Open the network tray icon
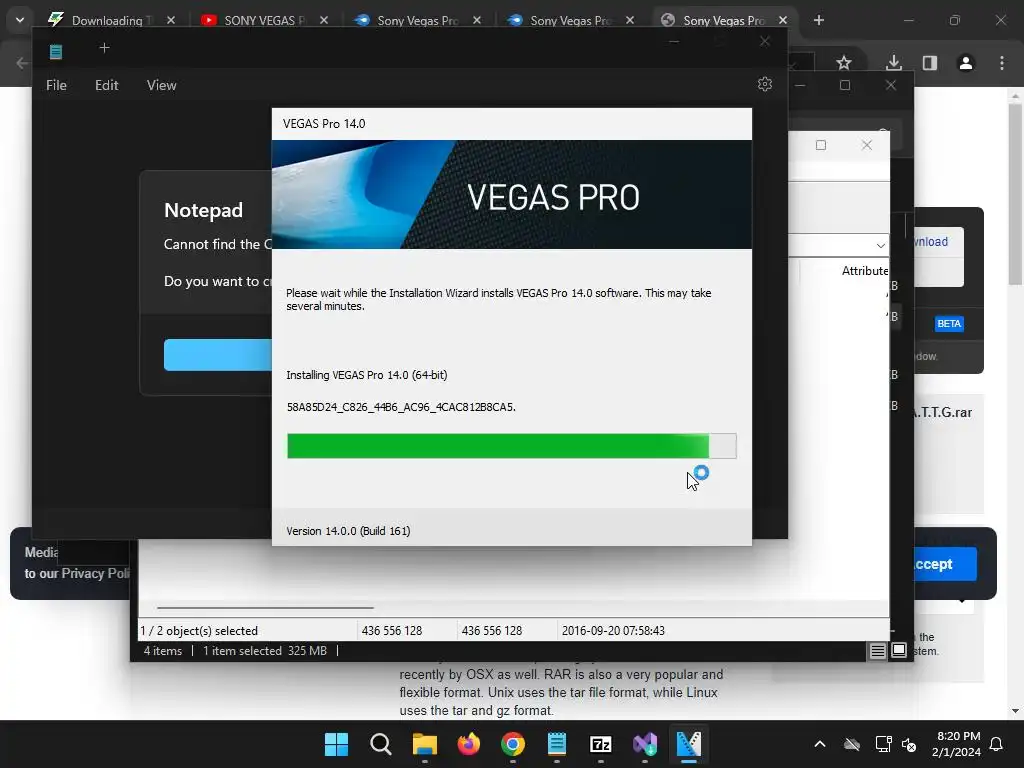The height and width of the screenshot is (768, 1024). (883, 744)
